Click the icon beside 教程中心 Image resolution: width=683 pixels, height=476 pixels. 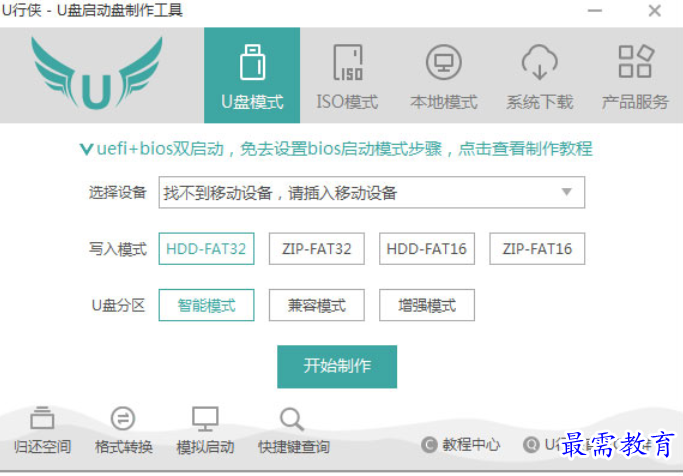429,445
